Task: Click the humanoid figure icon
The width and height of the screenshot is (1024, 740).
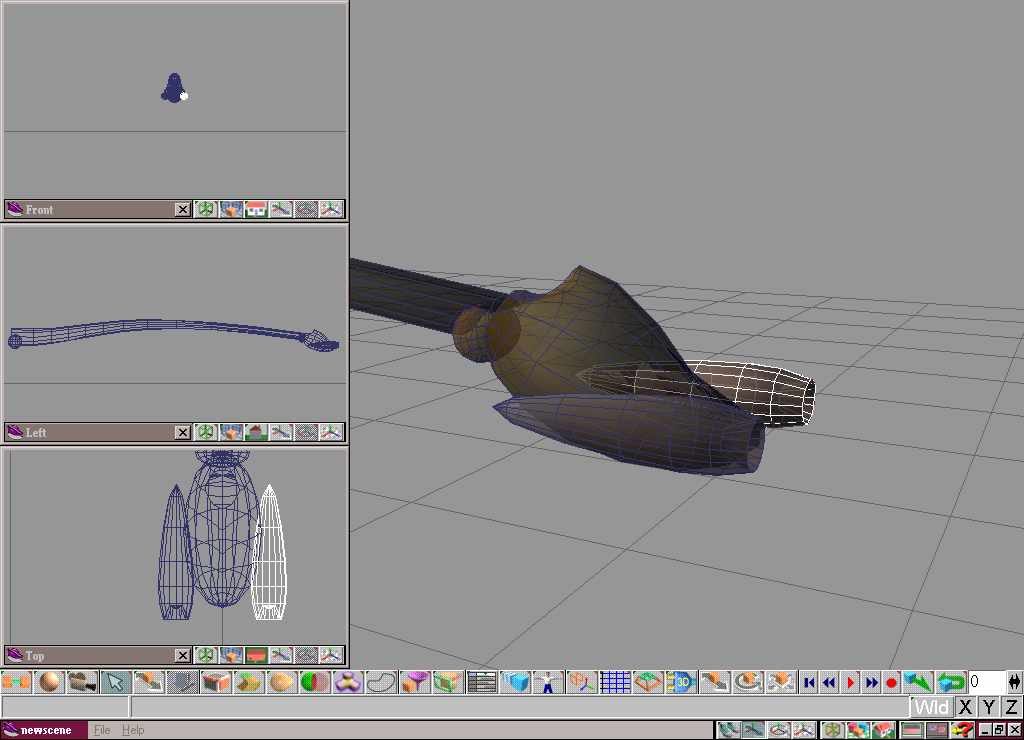Action: pos(548,683)
